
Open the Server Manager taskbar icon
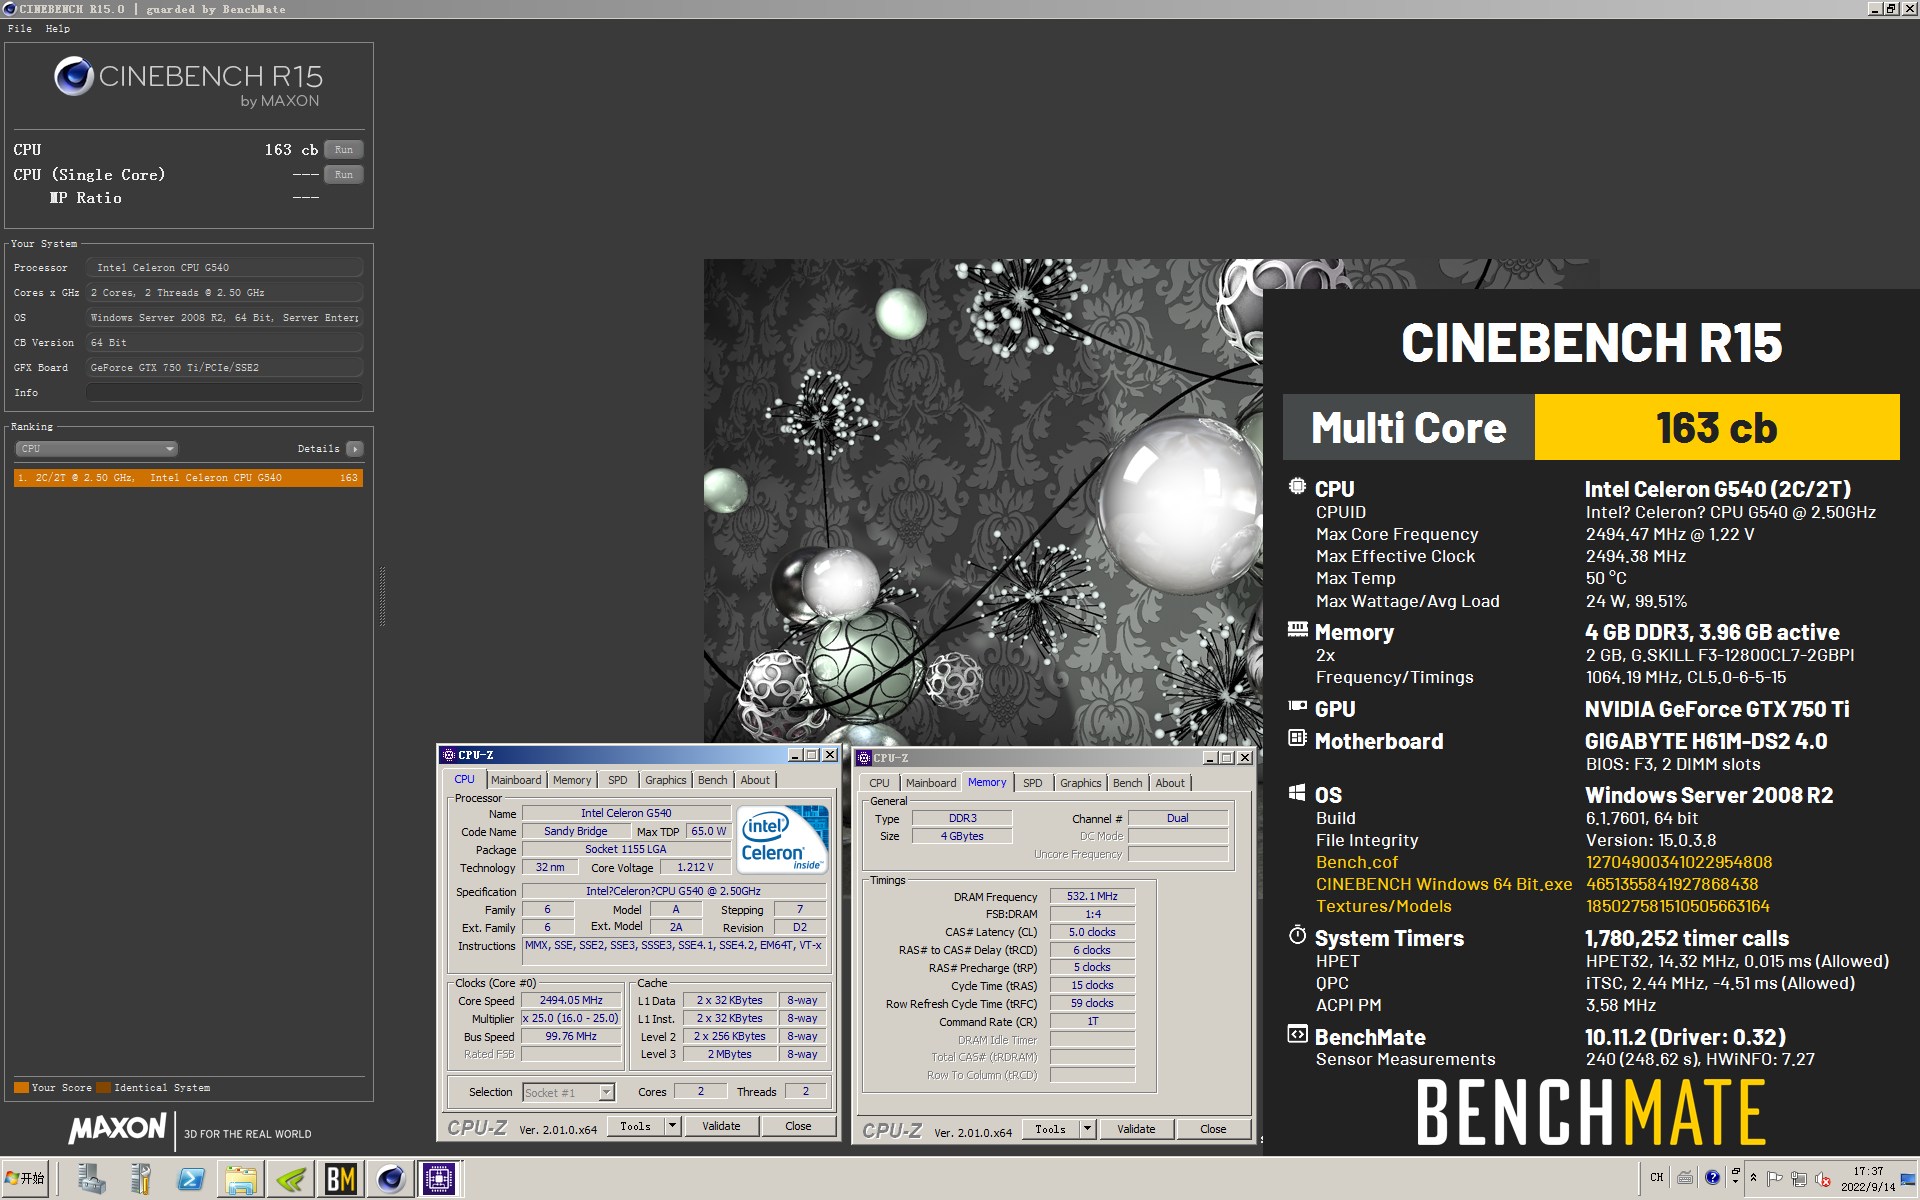pos(91,1179)
